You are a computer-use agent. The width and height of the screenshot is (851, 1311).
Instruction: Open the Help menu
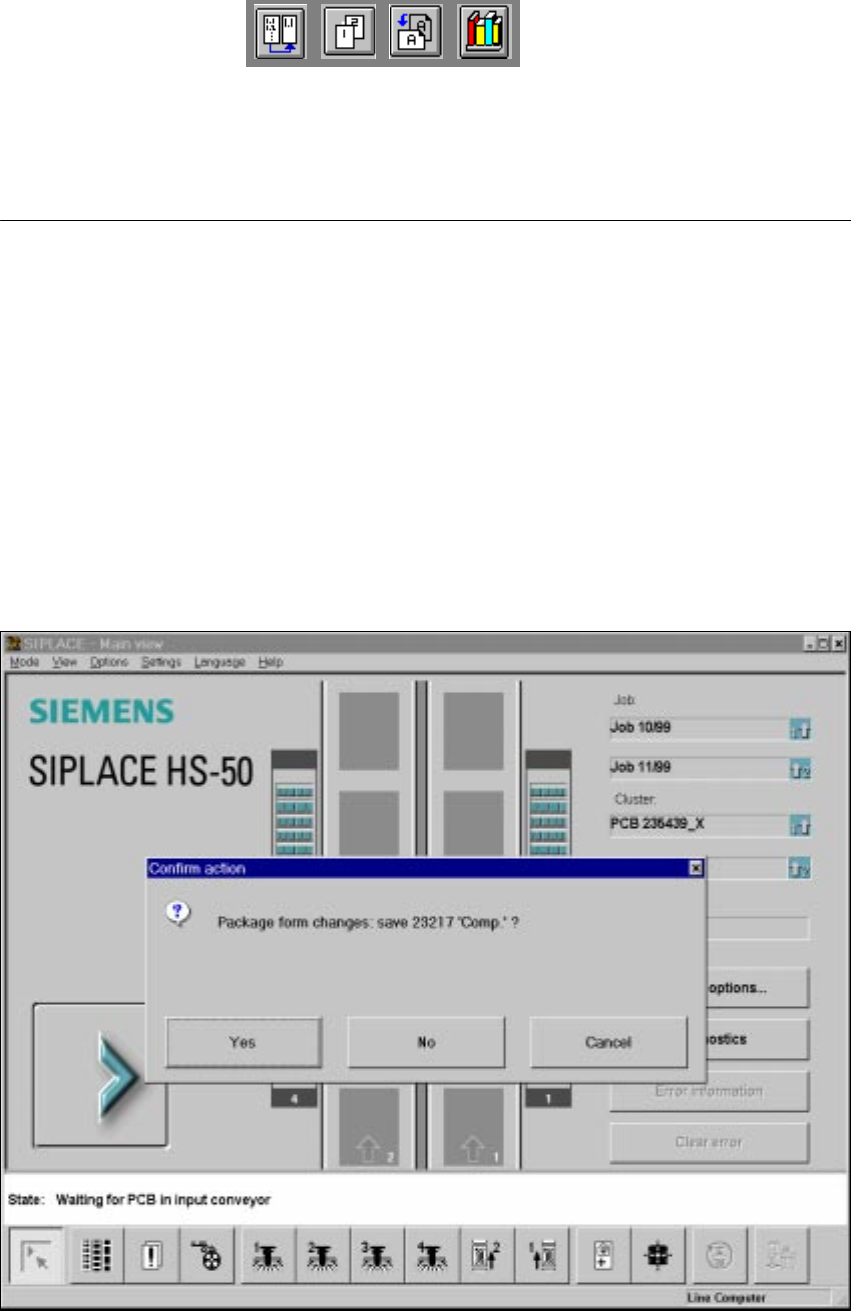click(270, 662)
